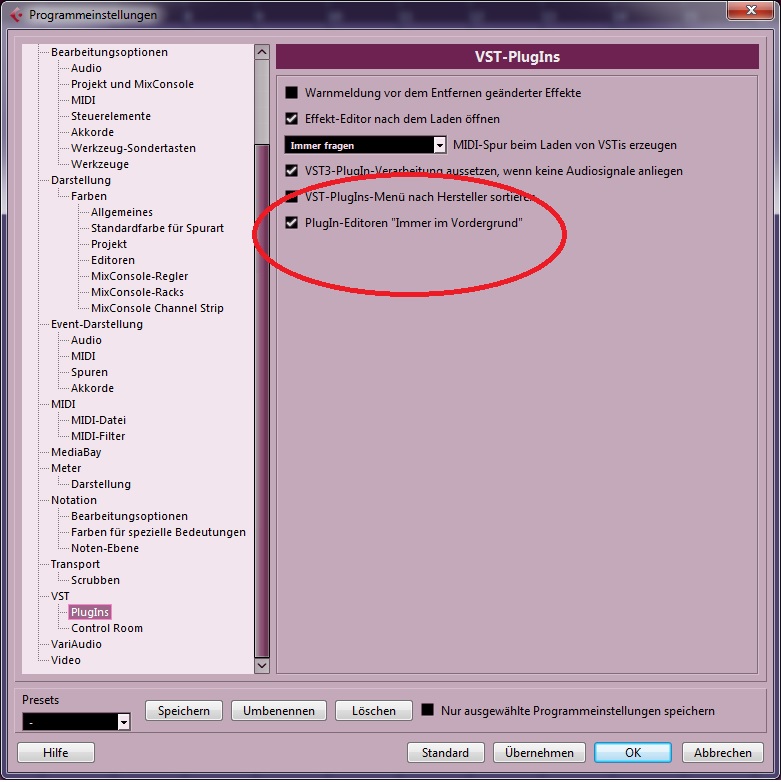
Task: Confirm the dialog with OK
Action: (633, 753)
